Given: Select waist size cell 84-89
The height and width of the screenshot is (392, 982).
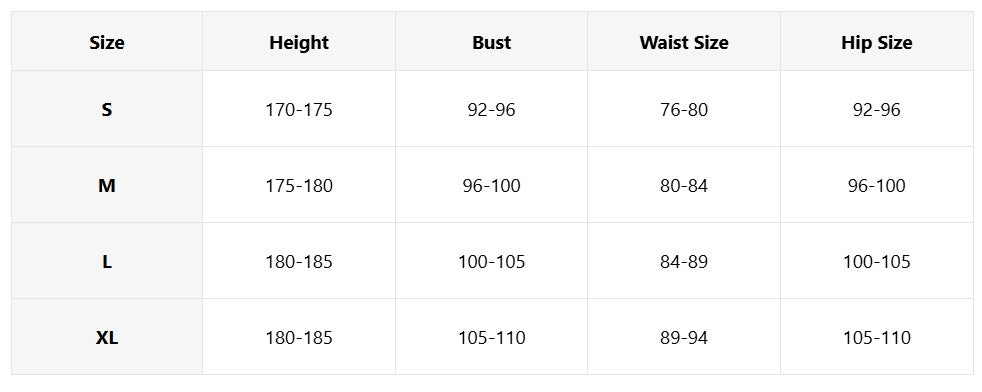Looking at the screenshot, I should [684, 261].
